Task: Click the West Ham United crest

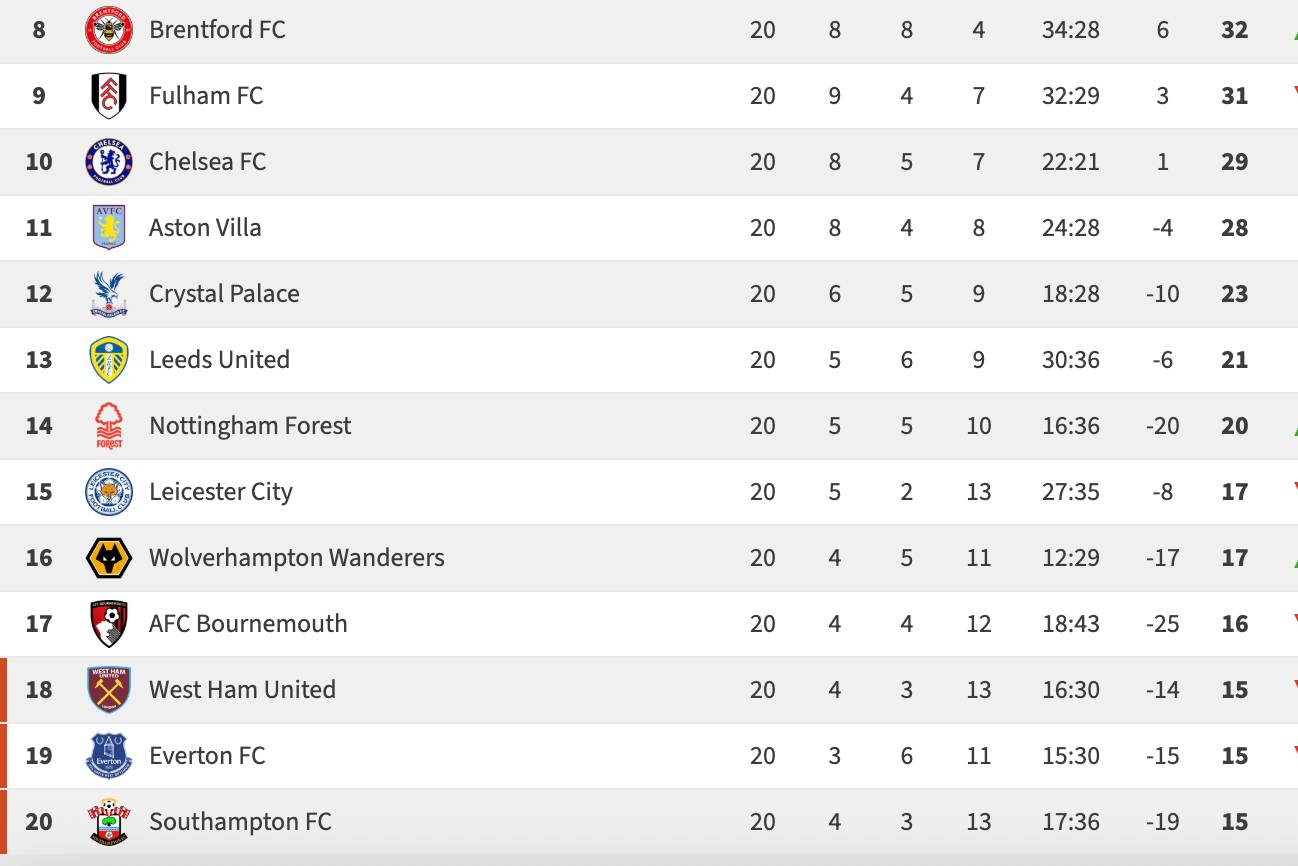Action: [x=108, y=690]
